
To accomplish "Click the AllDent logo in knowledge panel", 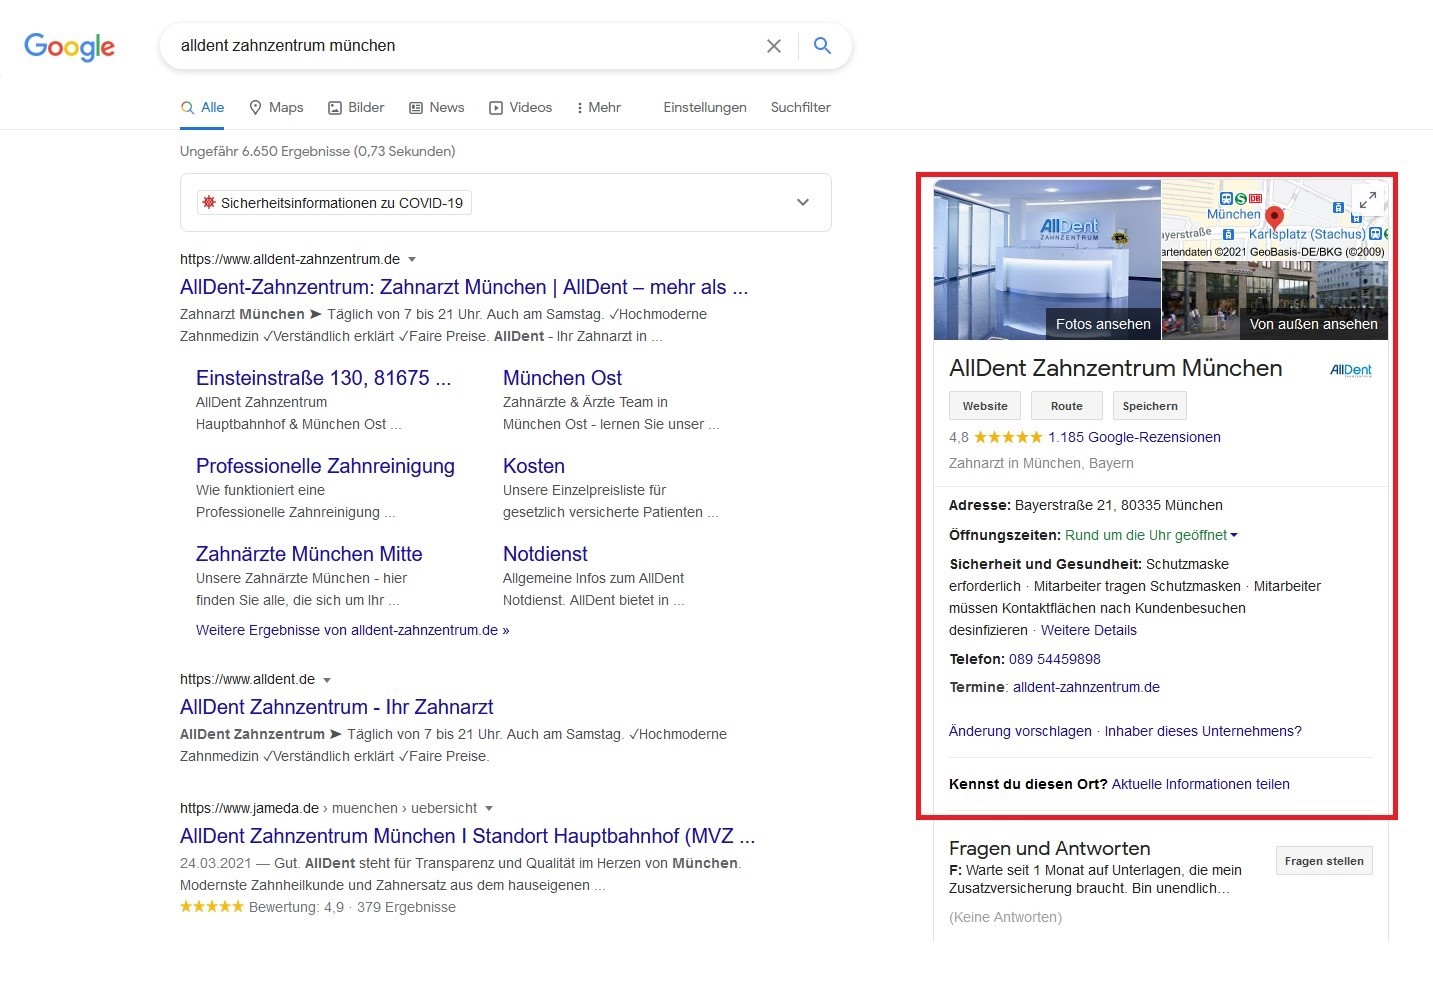I will (1351, 370).
